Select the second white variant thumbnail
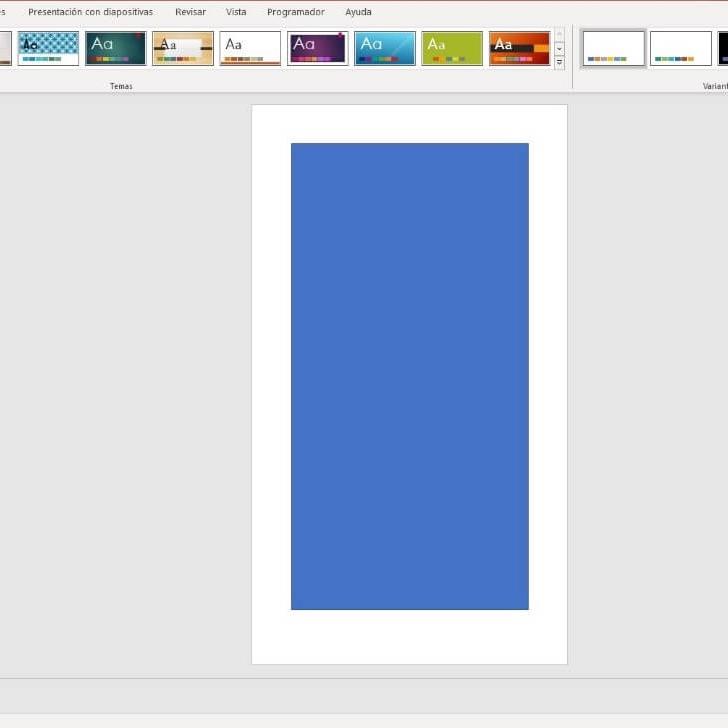The height and width of the screenshot is (728, 728). (680, 48)
